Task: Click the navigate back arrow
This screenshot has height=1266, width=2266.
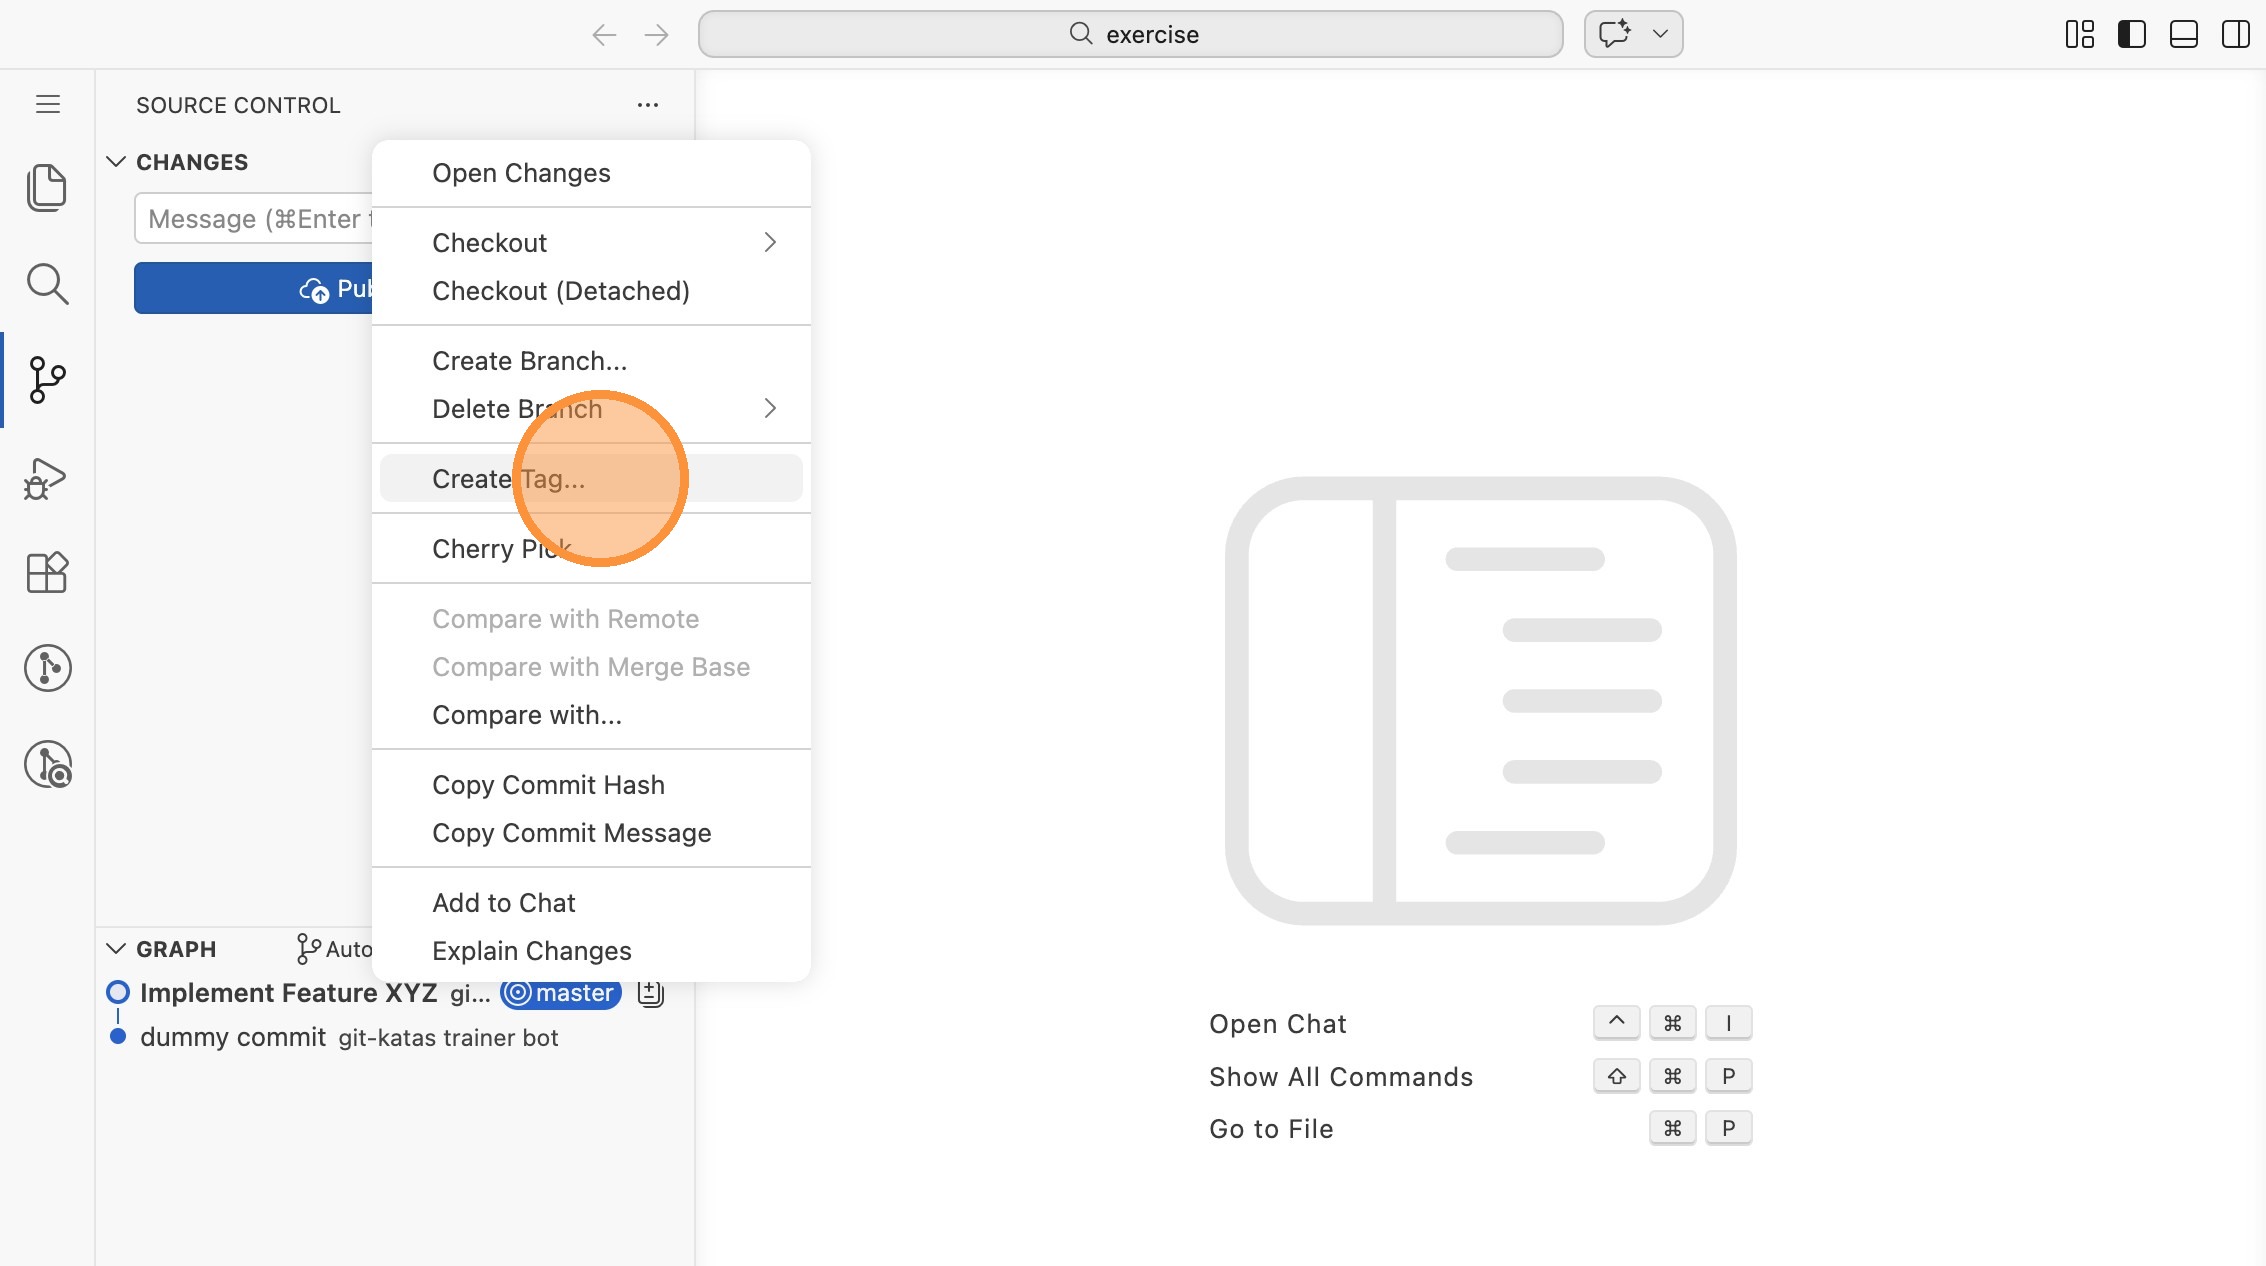Action: tap(604, 35)
